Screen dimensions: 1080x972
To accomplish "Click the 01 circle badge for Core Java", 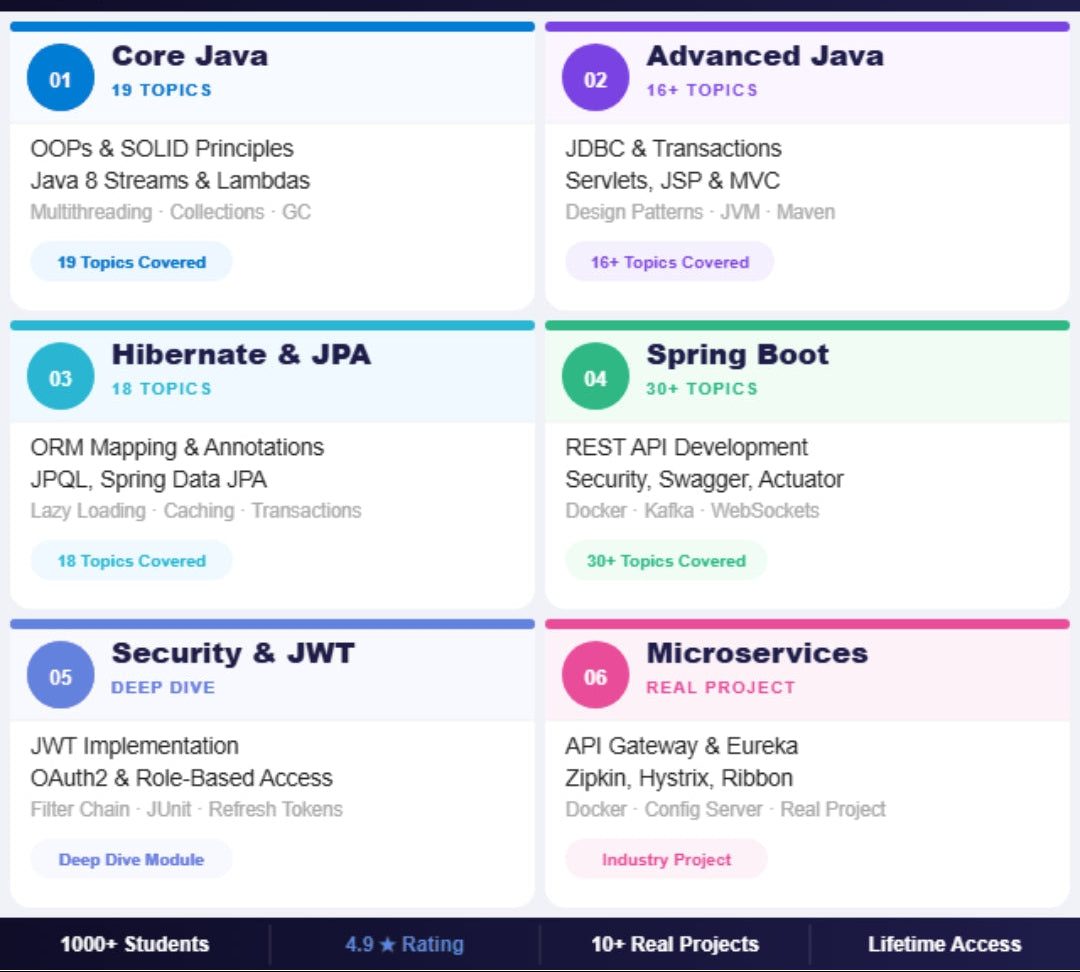I will pyautogui.click(x=61, y=78).
